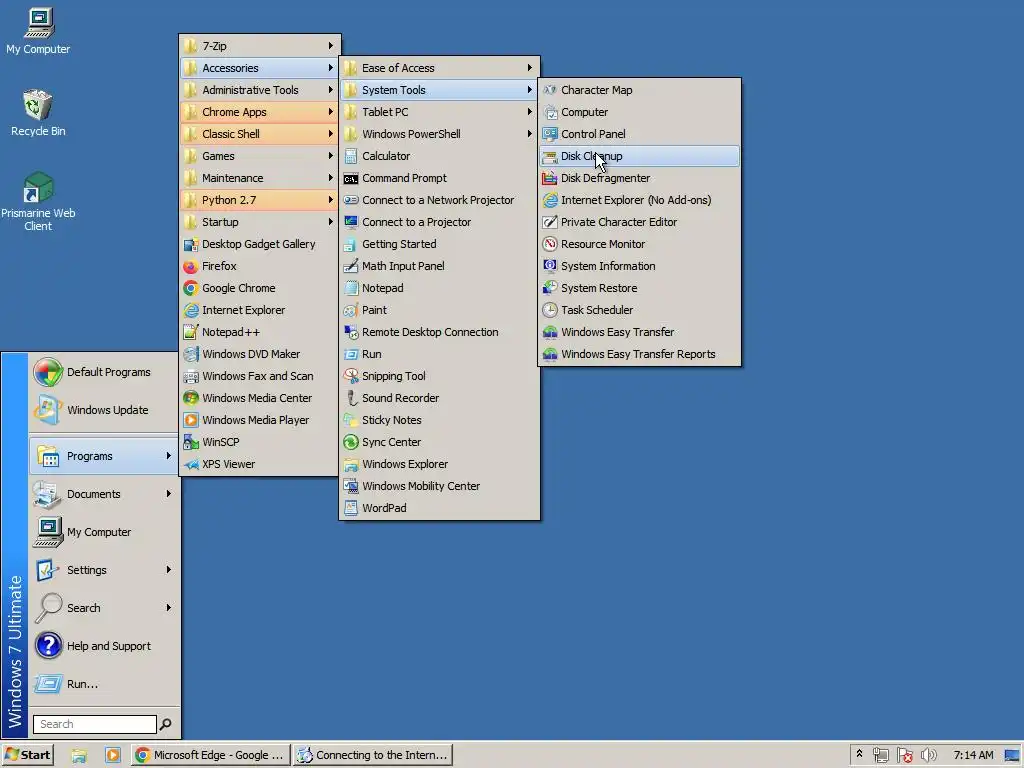Click Run... in Start menu
Image resolution: width=1024 pixels, height=768 pixels.
tap(104, 684)
